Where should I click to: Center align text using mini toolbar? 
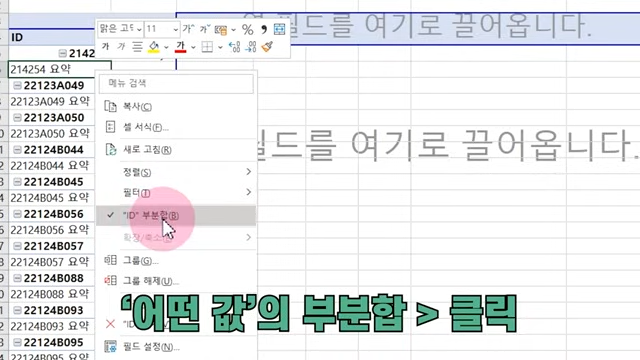137,47
